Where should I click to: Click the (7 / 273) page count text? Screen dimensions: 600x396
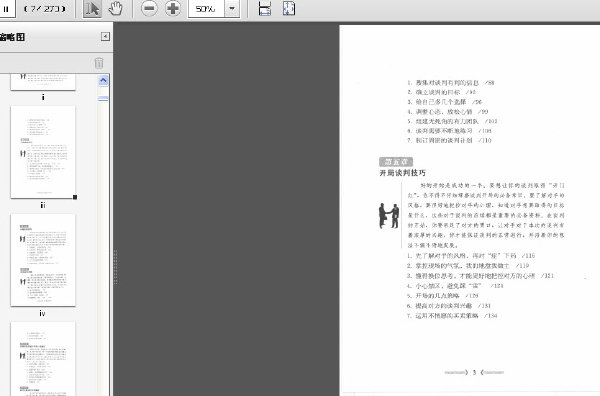[44, 8]
